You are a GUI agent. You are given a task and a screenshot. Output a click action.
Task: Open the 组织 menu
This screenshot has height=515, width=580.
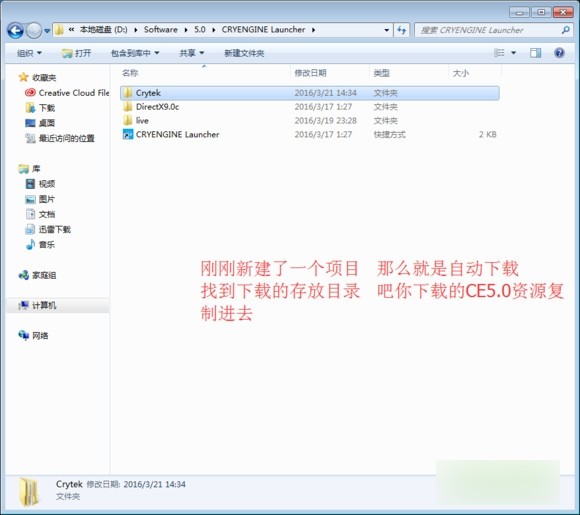29,53
